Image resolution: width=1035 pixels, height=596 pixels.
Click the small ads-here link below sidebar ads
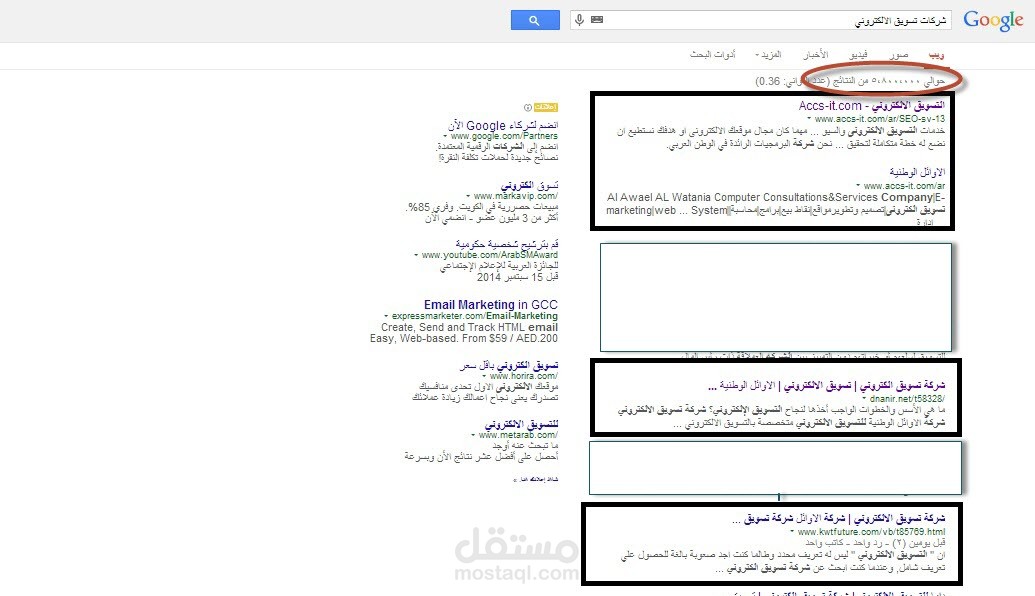pos(536,479)
